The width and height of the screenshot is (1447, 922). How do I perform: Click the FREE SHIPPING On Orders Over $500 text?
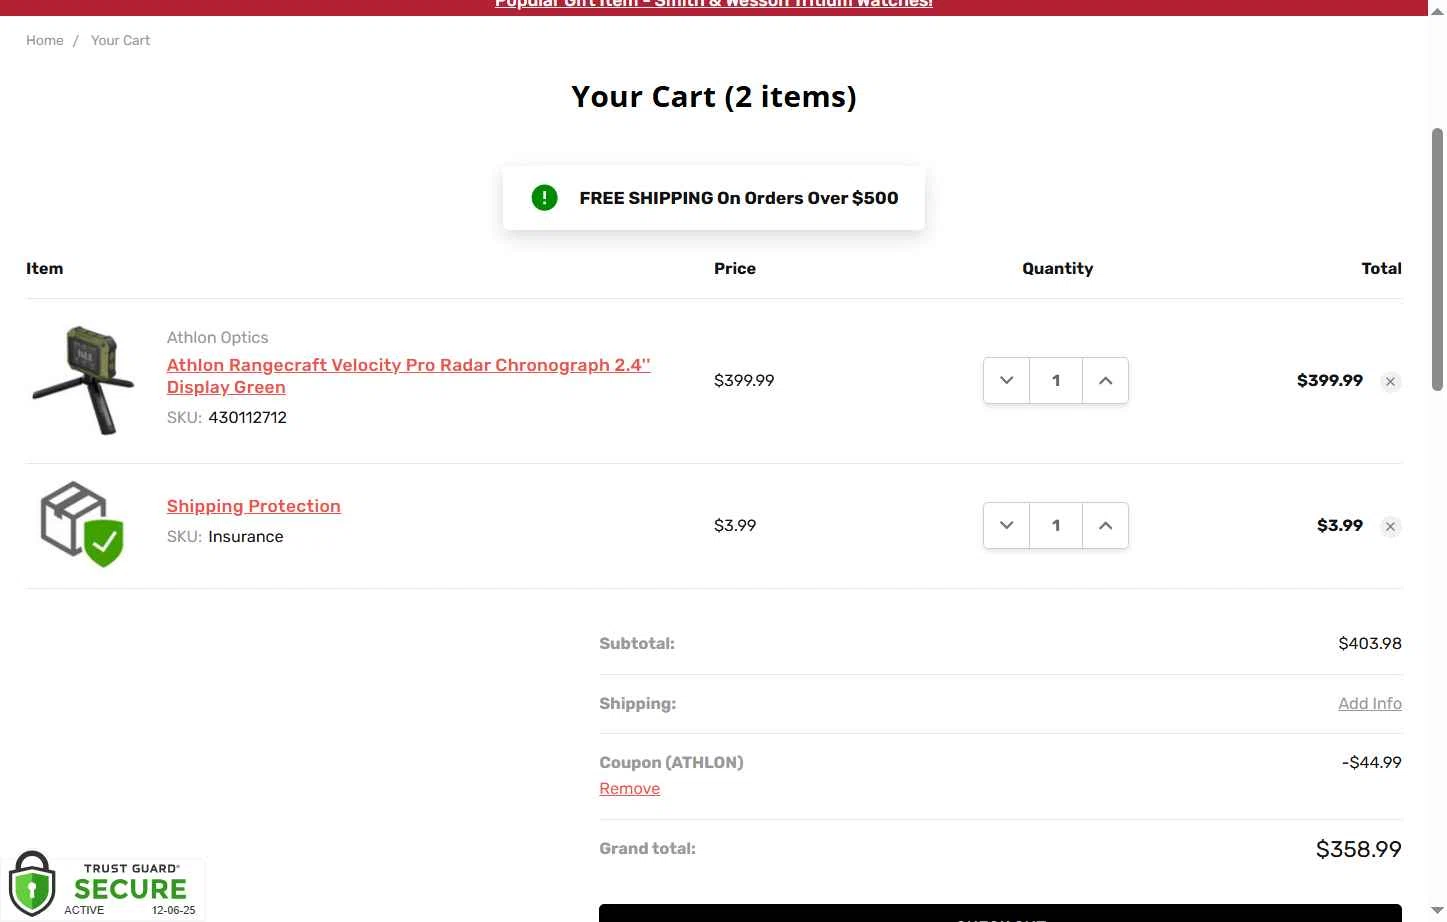pos(739,198)
